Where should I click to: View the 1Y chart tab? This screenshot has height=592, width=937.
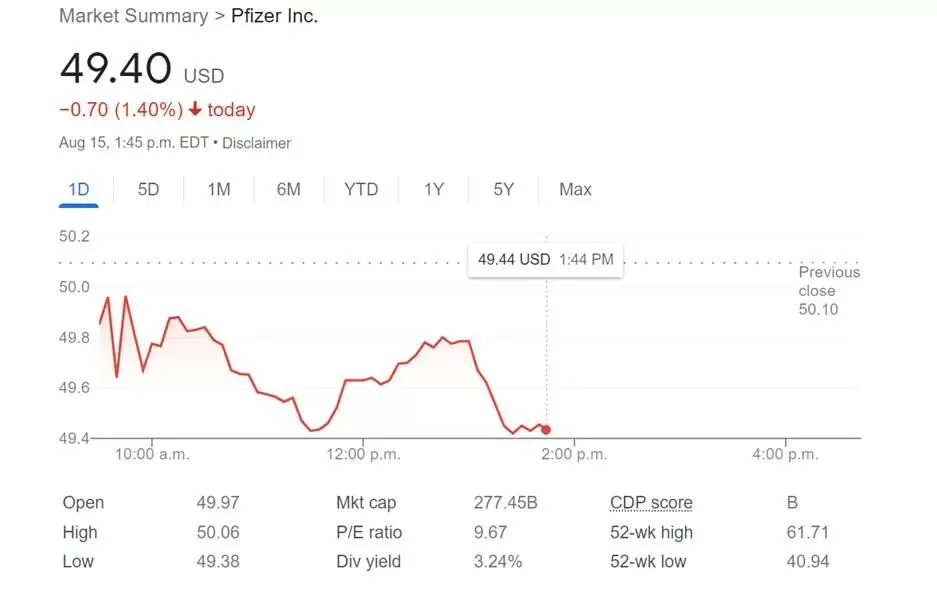tap(434, 190)
